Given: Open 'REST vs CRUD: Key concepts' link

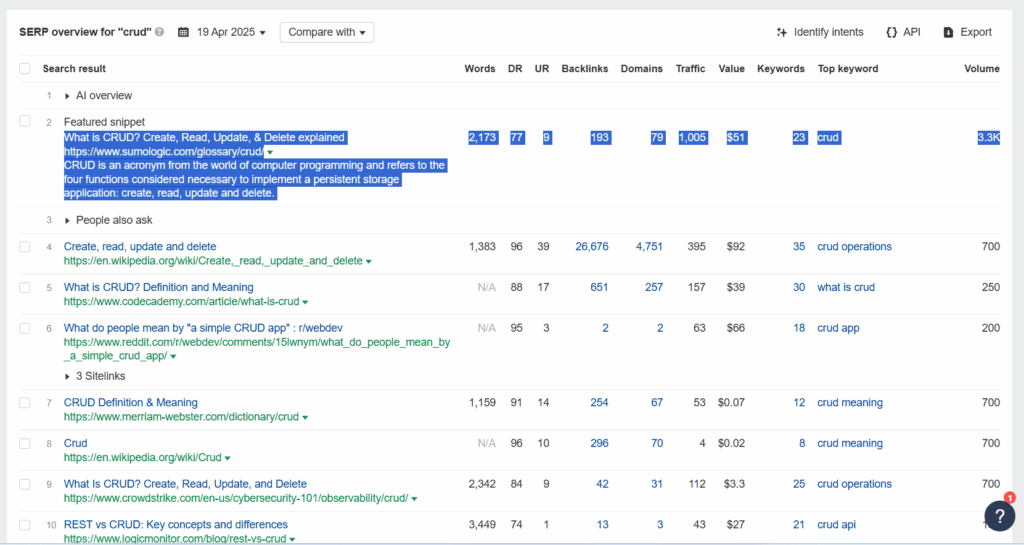Looking at the screenshot, I should pos(176,525).
